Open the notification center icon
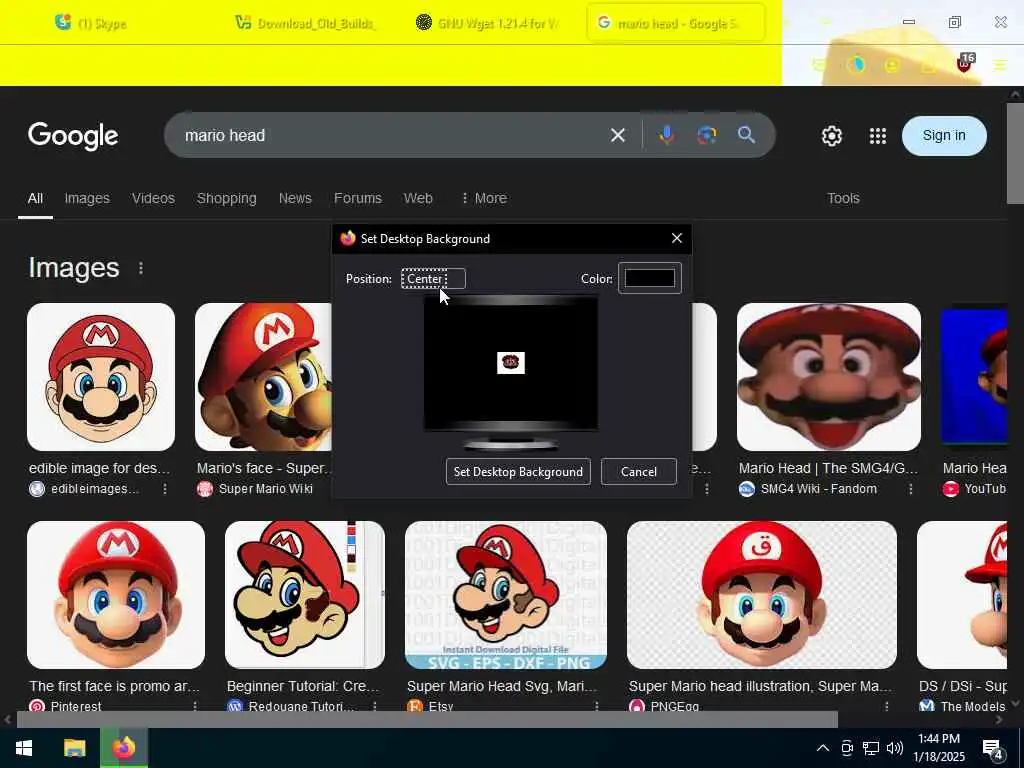This screenshot has width=1024, height=768. pyautogui.click(x=993, y=749)
